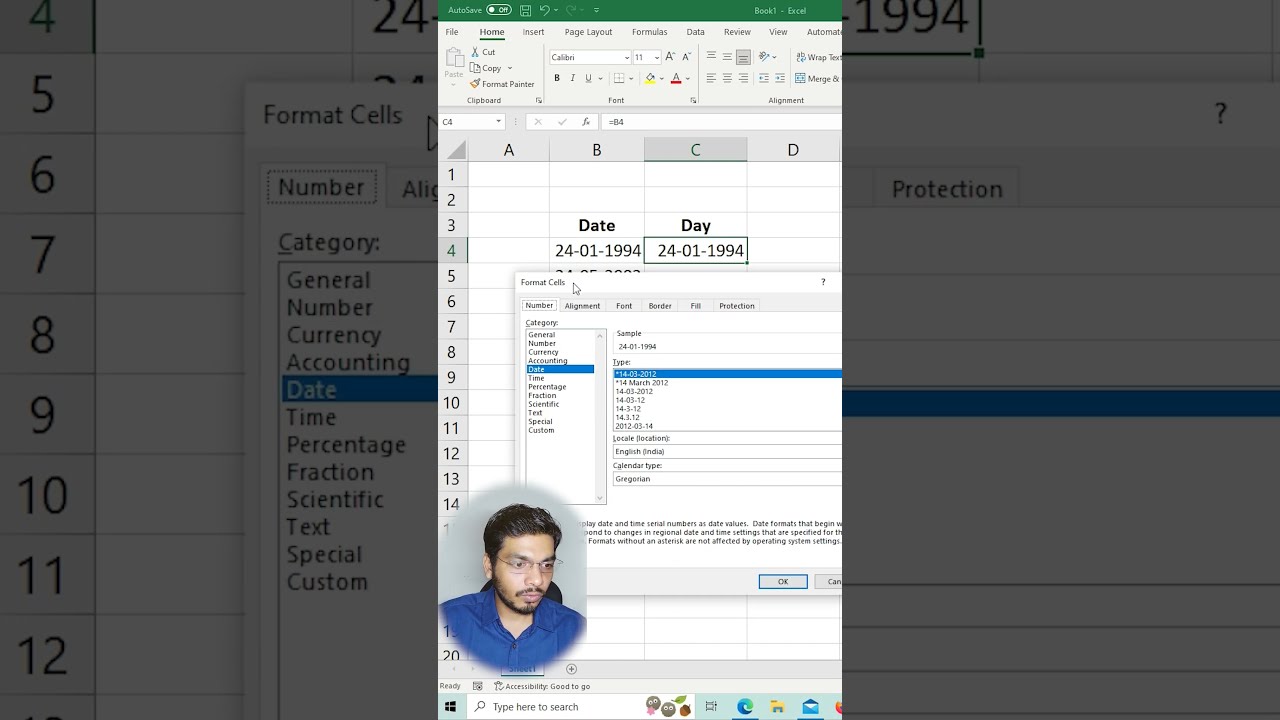Align text to the right
The height and width of the screenshot is (720, 1280).
[743, 78]
